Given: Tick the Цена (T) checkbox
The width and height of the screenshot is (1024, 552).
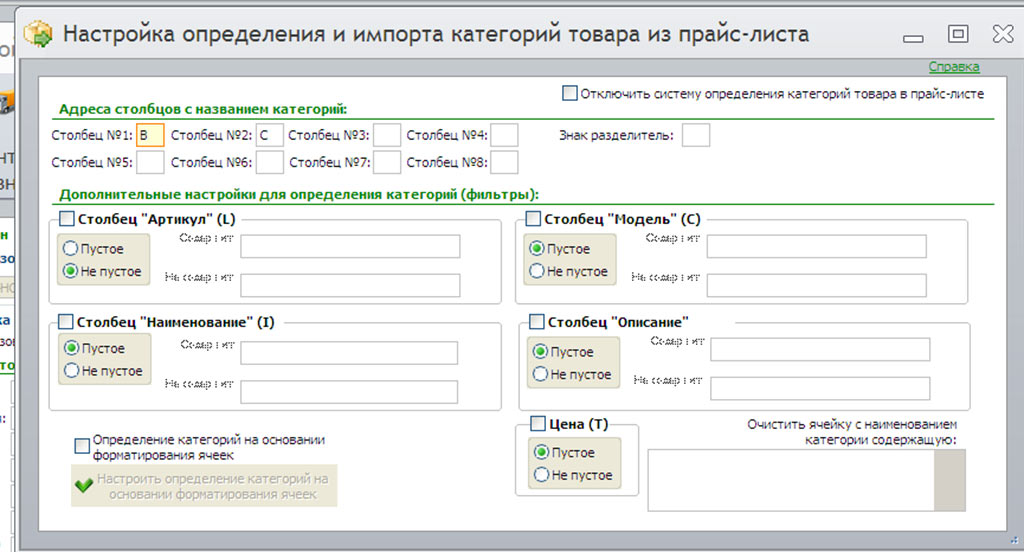Looking at the screenshot, I should click(537, 424).
